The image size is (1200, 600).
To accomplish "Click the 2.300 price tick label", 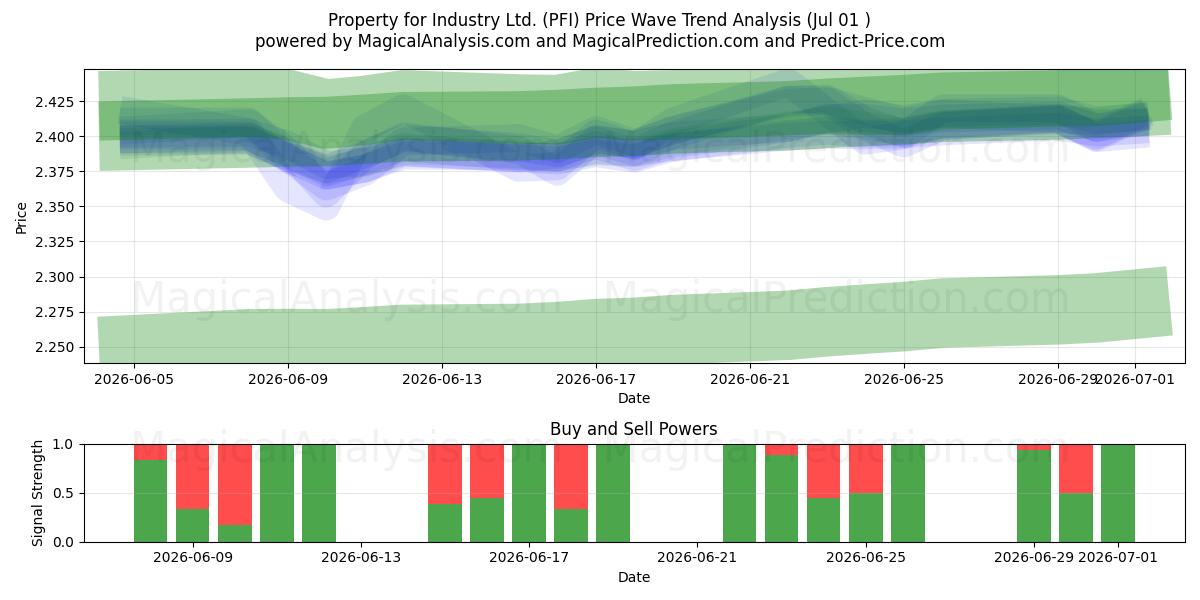I will pyautogui.click(x=56, y=277).
